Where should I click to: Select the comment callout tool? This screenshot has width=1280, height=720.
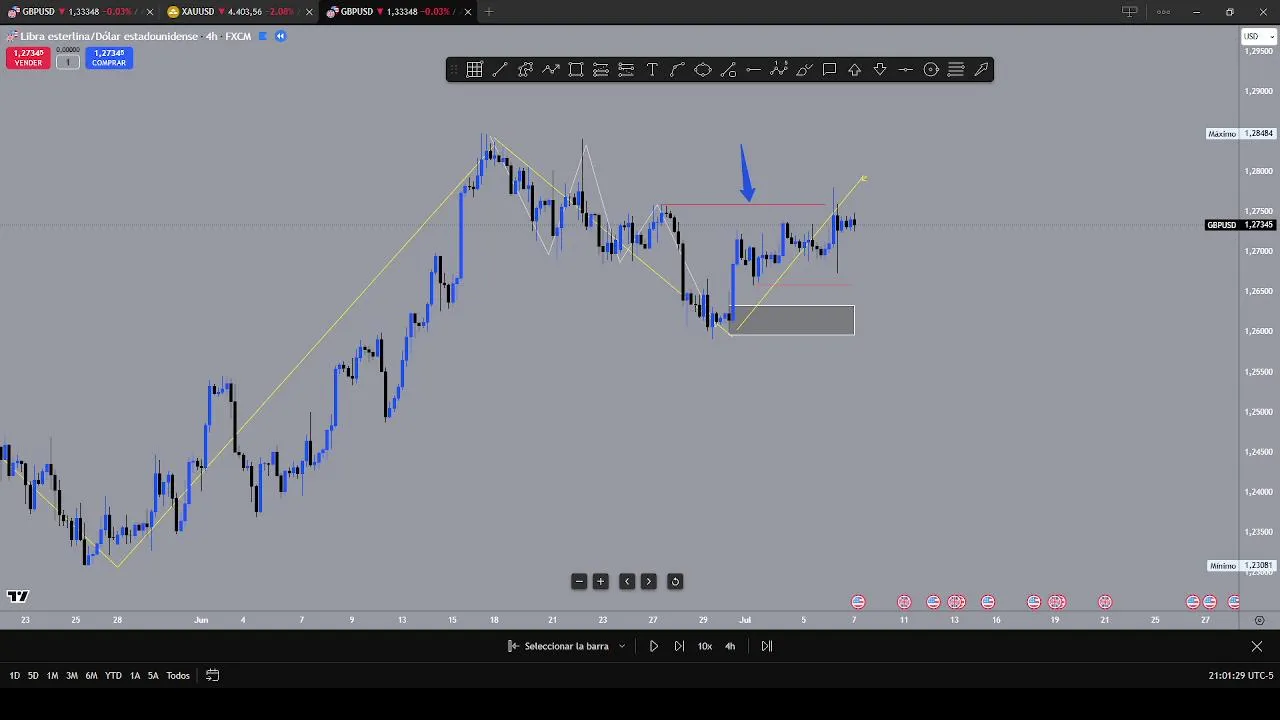(829, 70)
